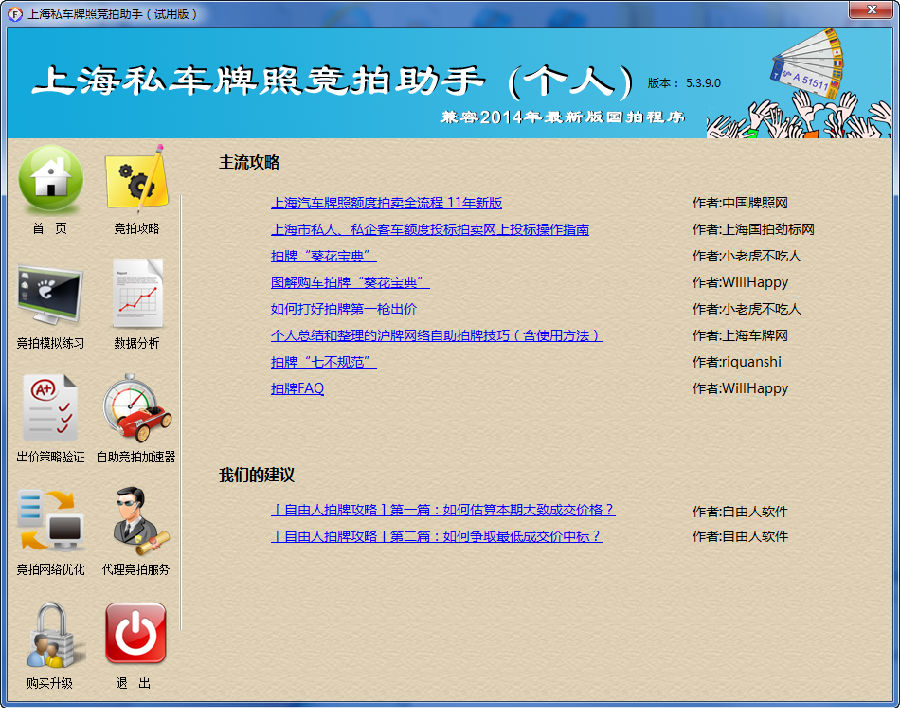This screenshot has width=900, height=708.
Task: Open the 拍牌"七不规范" link
Action: click(x=325, y=362)
